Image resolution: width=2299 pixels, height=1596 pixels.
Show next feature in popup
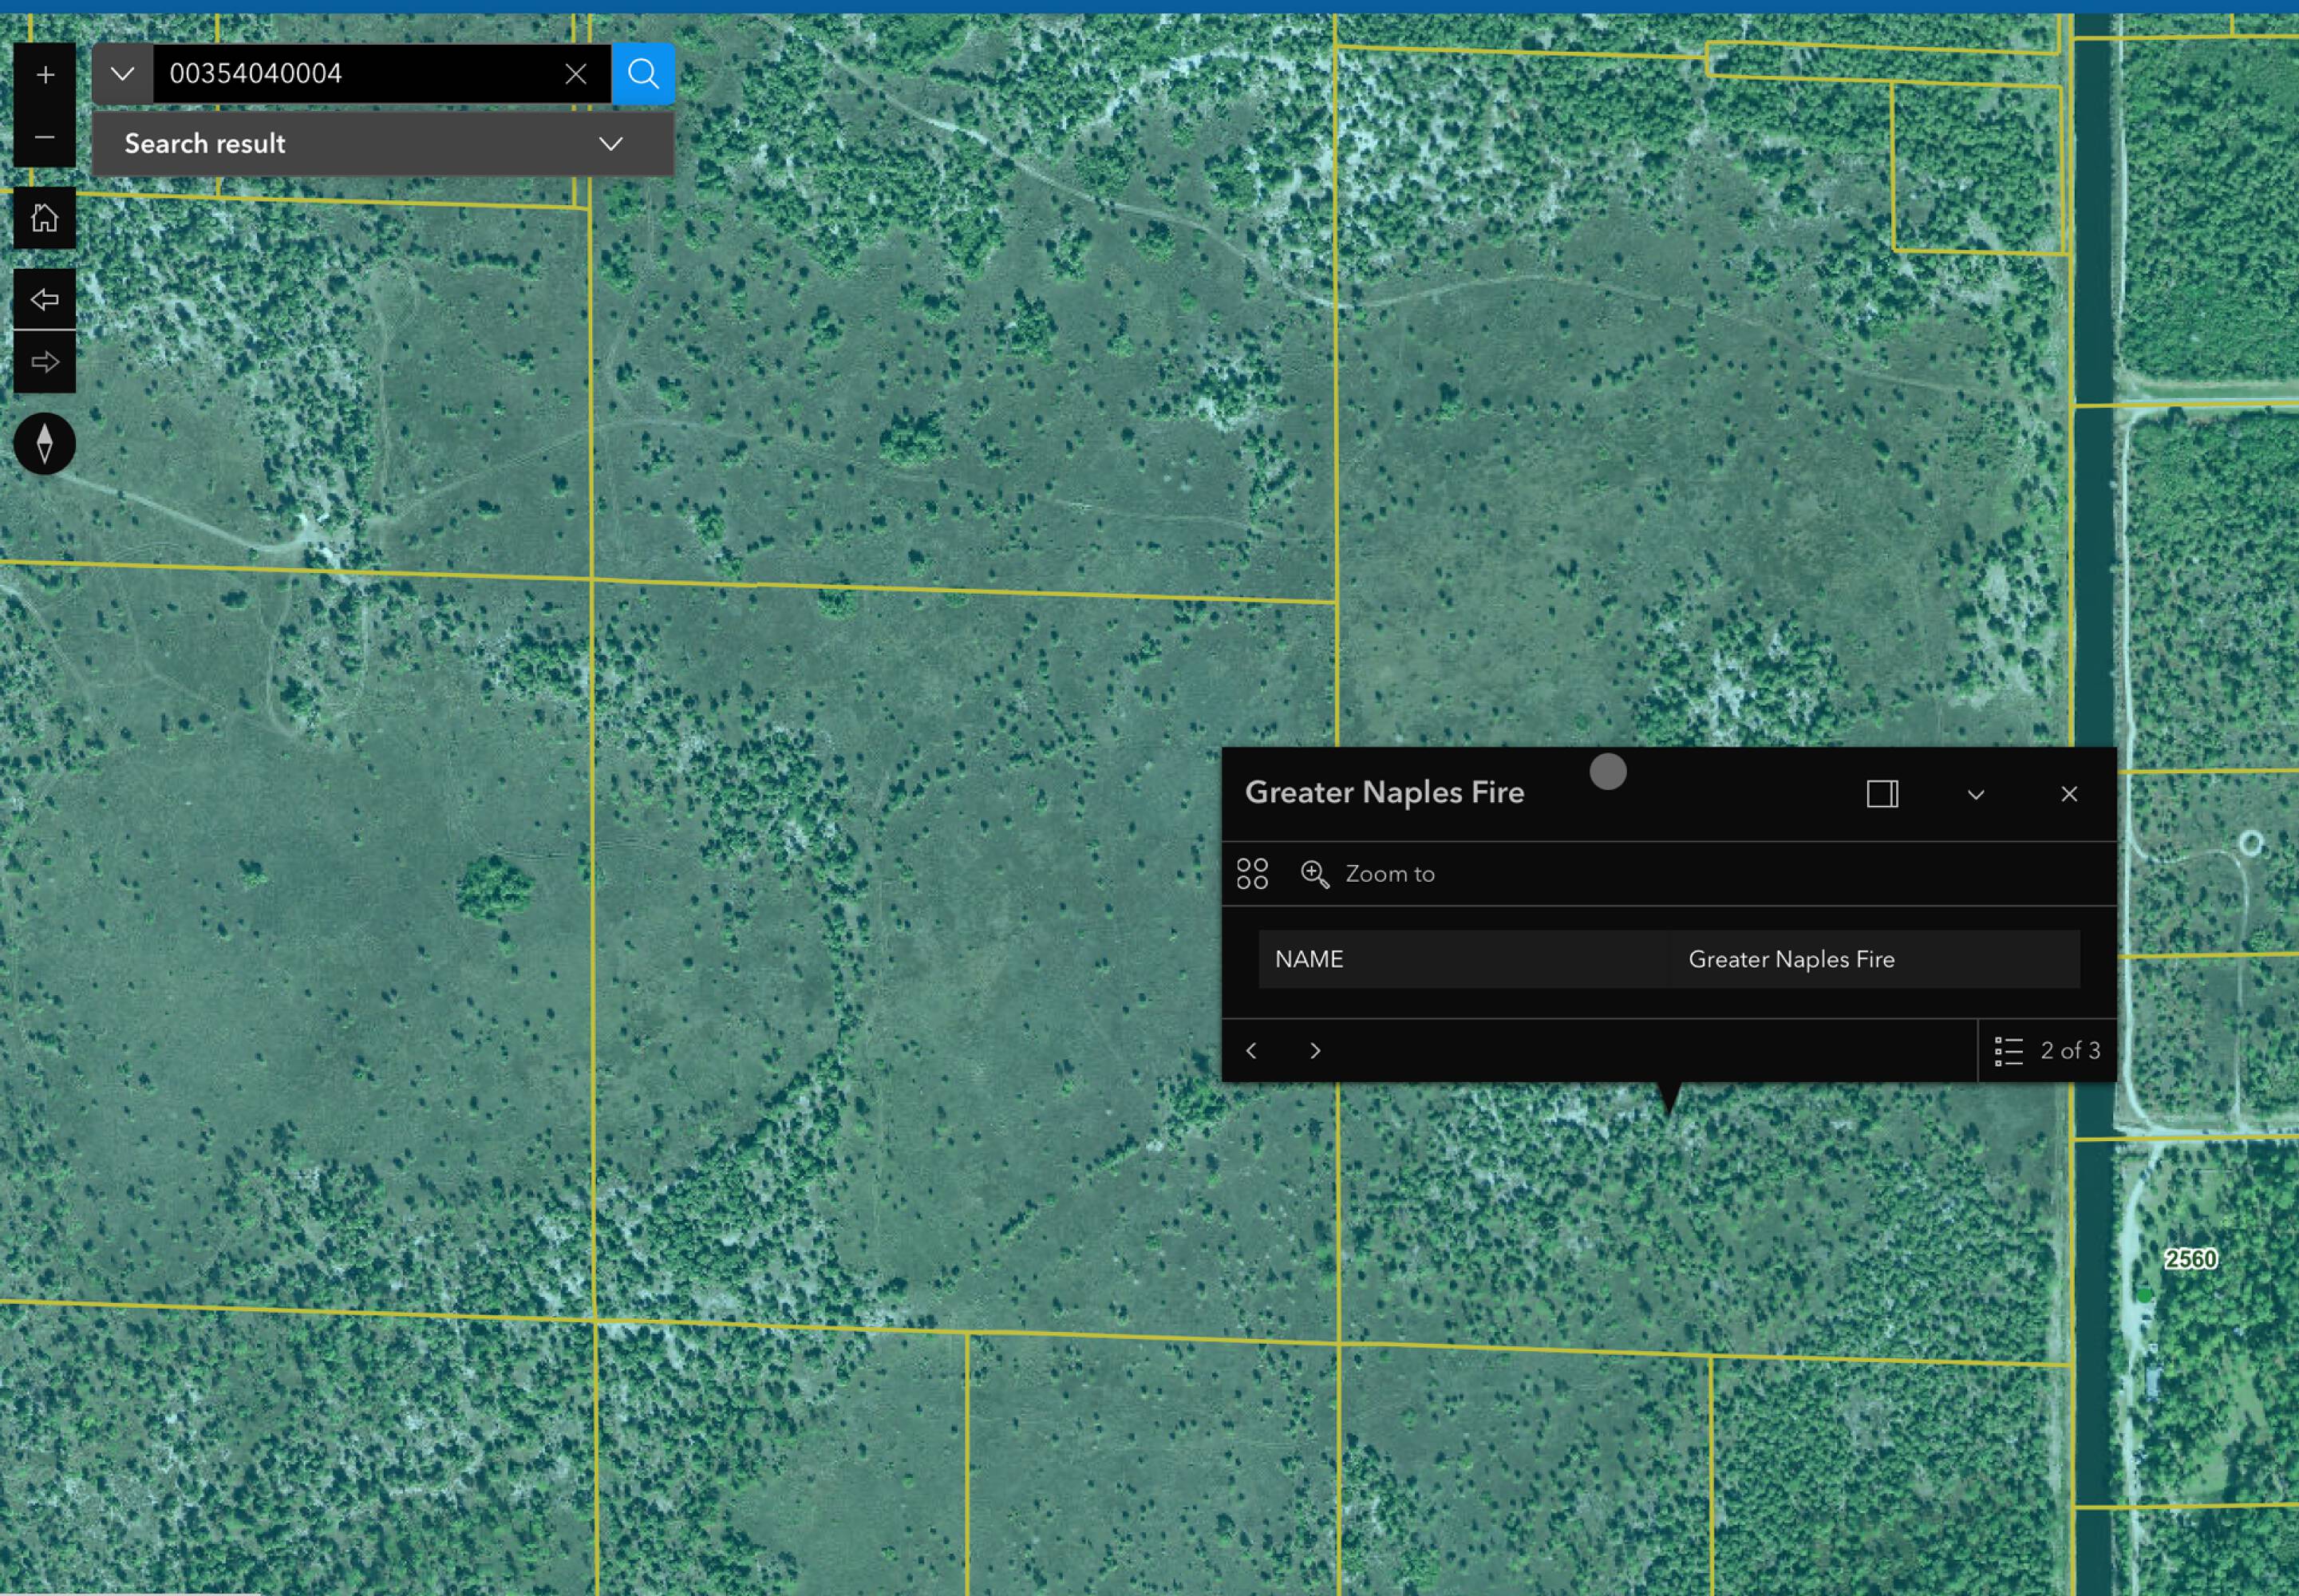1315,1051
